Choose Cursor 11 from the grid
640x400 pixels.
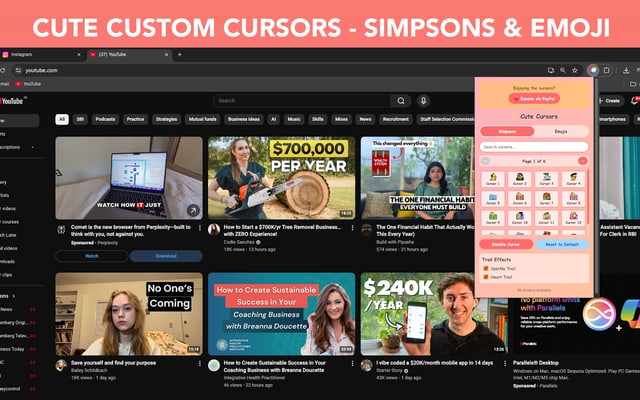[x=547, y=218]
